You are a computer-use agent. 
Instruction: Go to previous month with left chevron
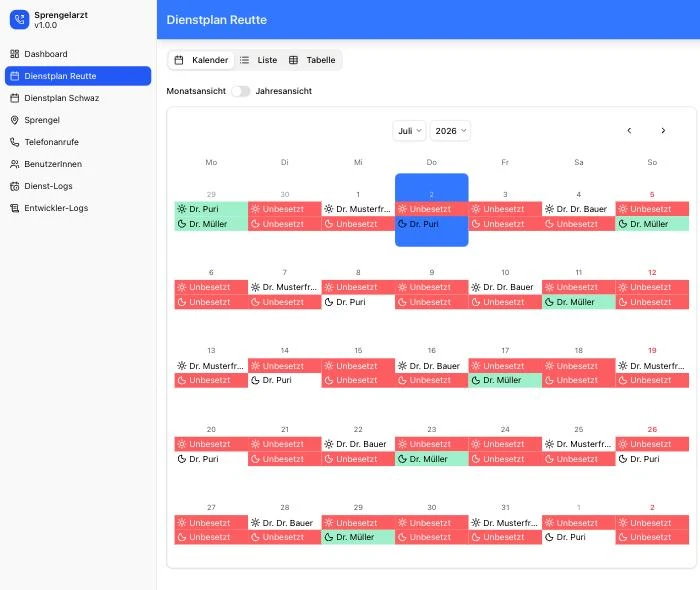pyautogui.click(x=629, y=131)
